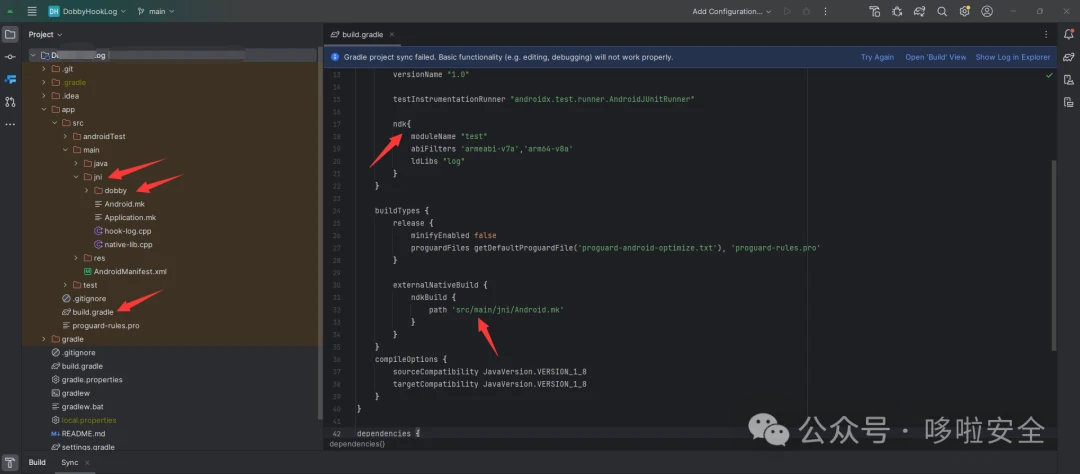Click the editor vertical scrollbar
This screenshot has width=1080, height=474.
1053,255
